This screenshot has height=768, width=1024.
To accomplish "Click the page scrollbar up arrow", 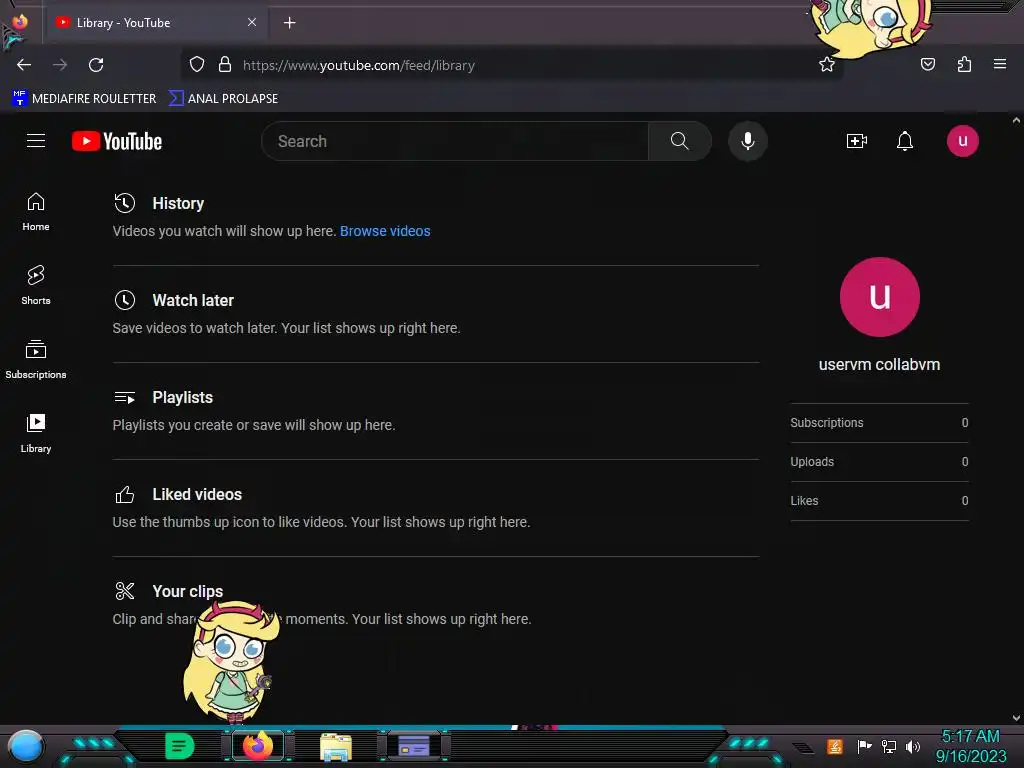I will tap(1016, 120).
